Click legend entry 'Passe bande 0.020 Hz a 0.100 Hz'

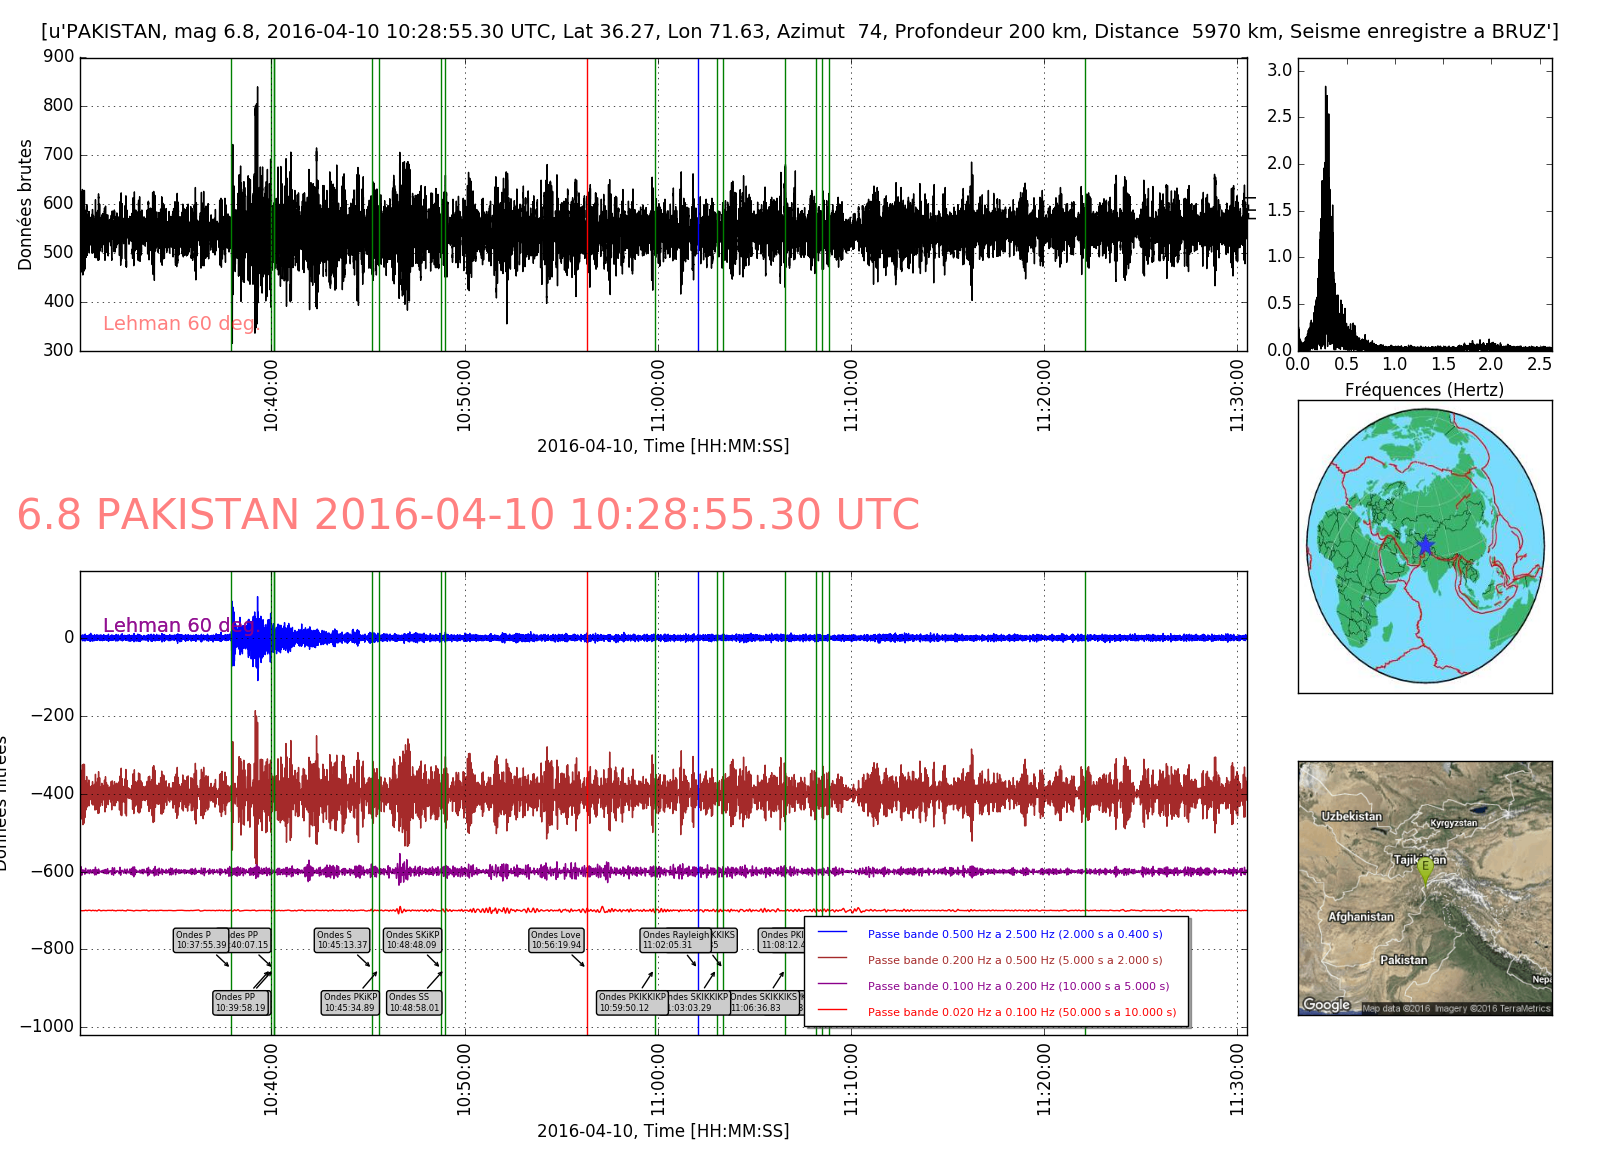pos(1022,1012)
